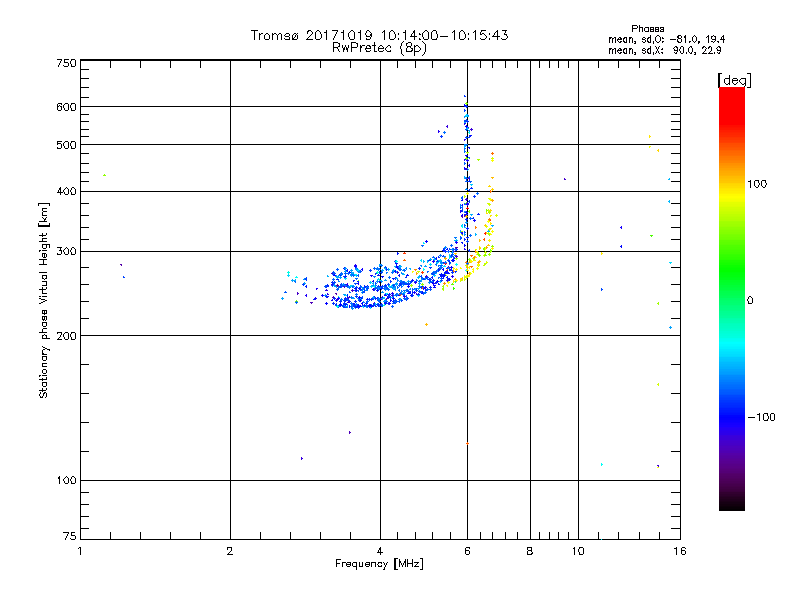Select the 'mean, sd,X: 90.0, 22.9' line
The height and width of the screenshot is (600, 800).
tap(664, 50)
